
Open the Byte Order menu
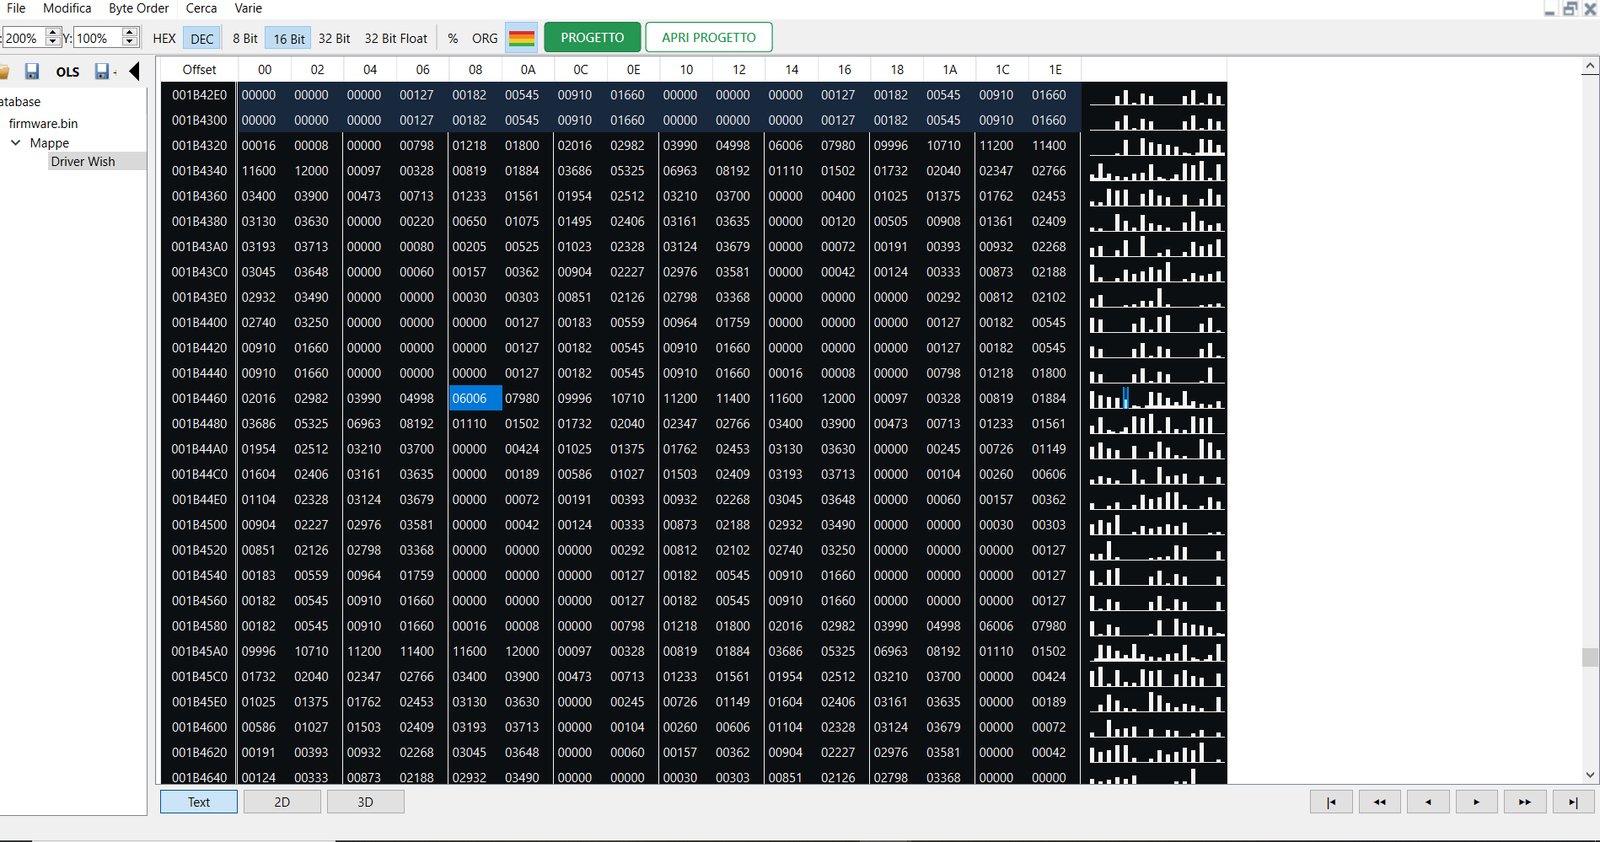(139, 8)
